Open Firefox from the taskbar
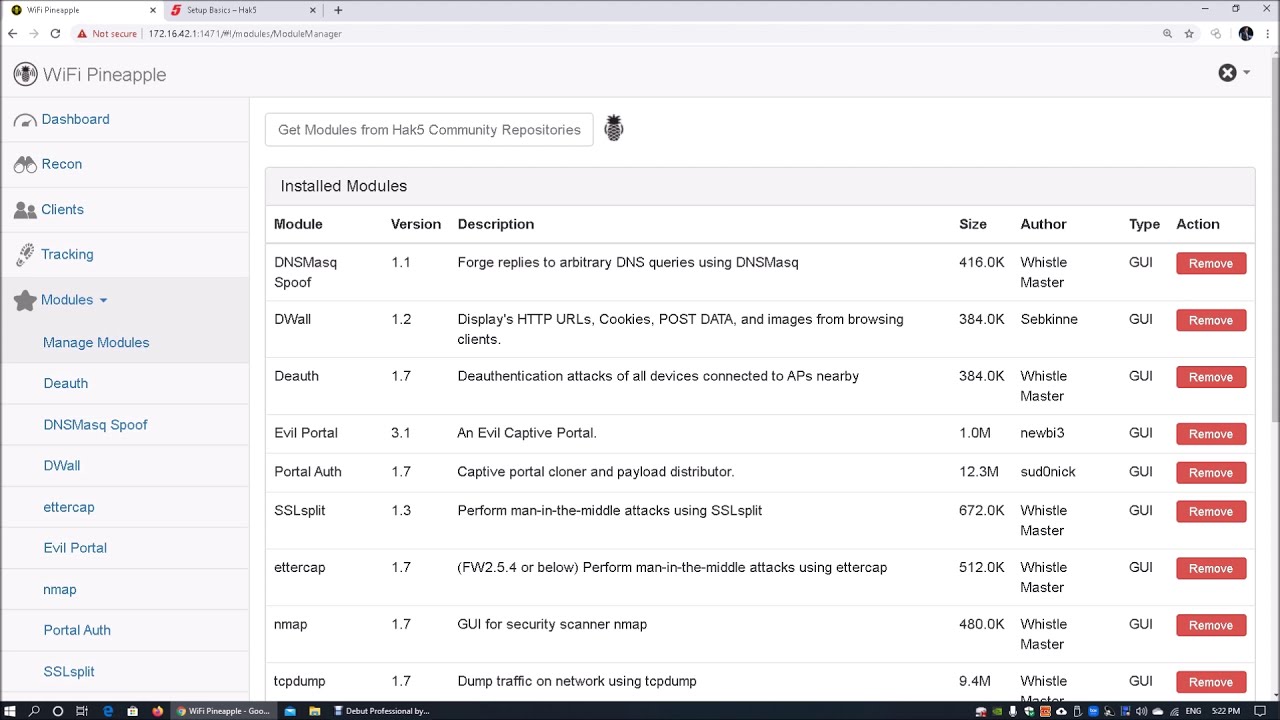Image resolution: width=1280 pixels, height=720 pixels. 157,711
